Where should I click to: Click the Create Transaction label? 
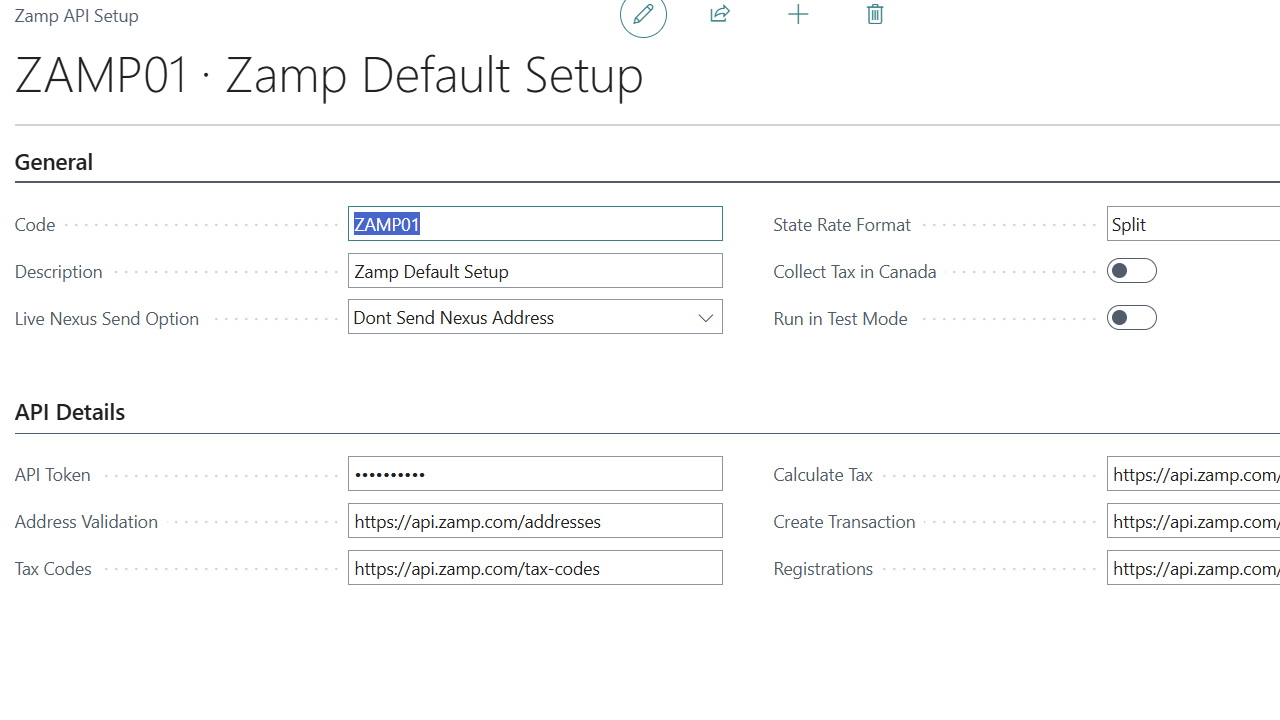click(844, 522)
